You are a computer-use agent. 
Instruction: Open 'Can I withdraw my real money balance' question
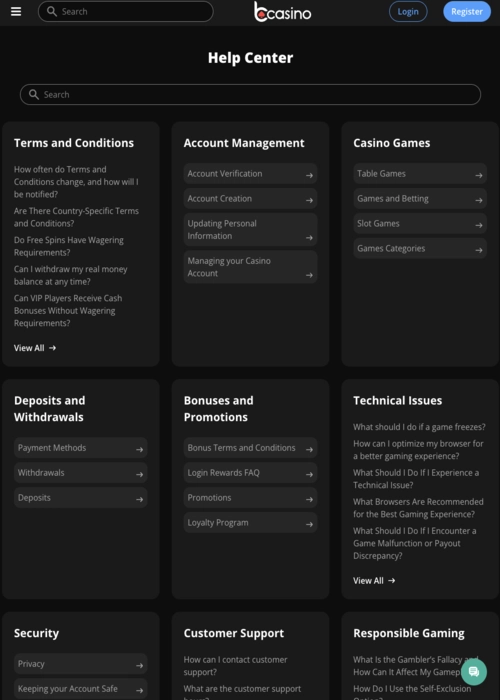tap(71, 275)
